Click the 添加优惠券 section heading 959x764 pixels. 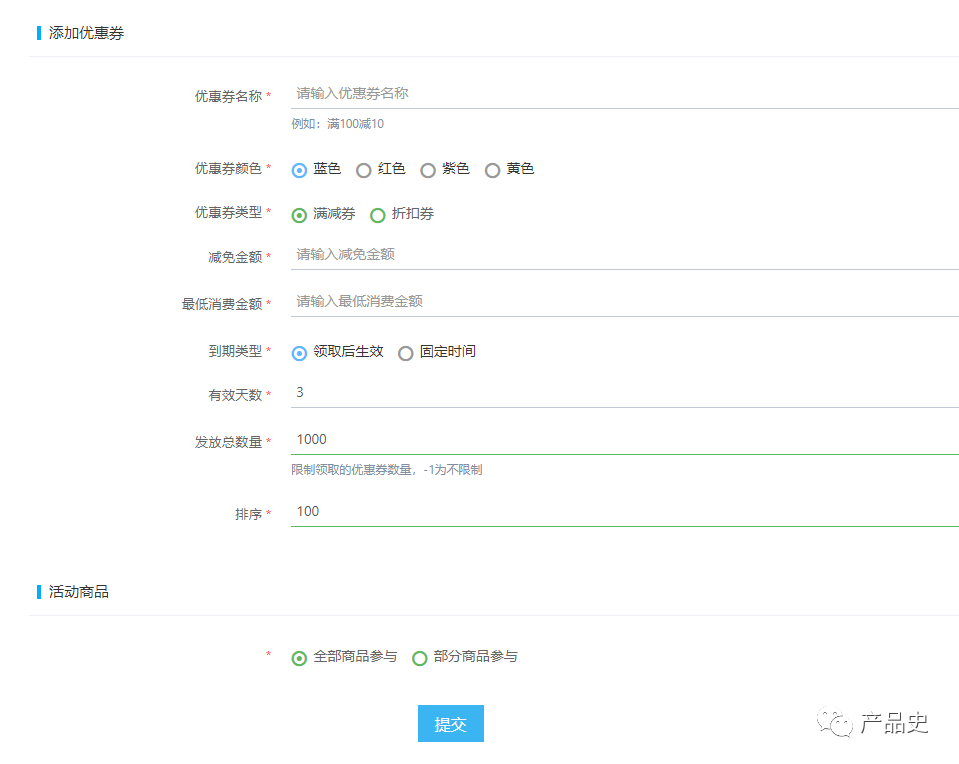click(86, 33)
